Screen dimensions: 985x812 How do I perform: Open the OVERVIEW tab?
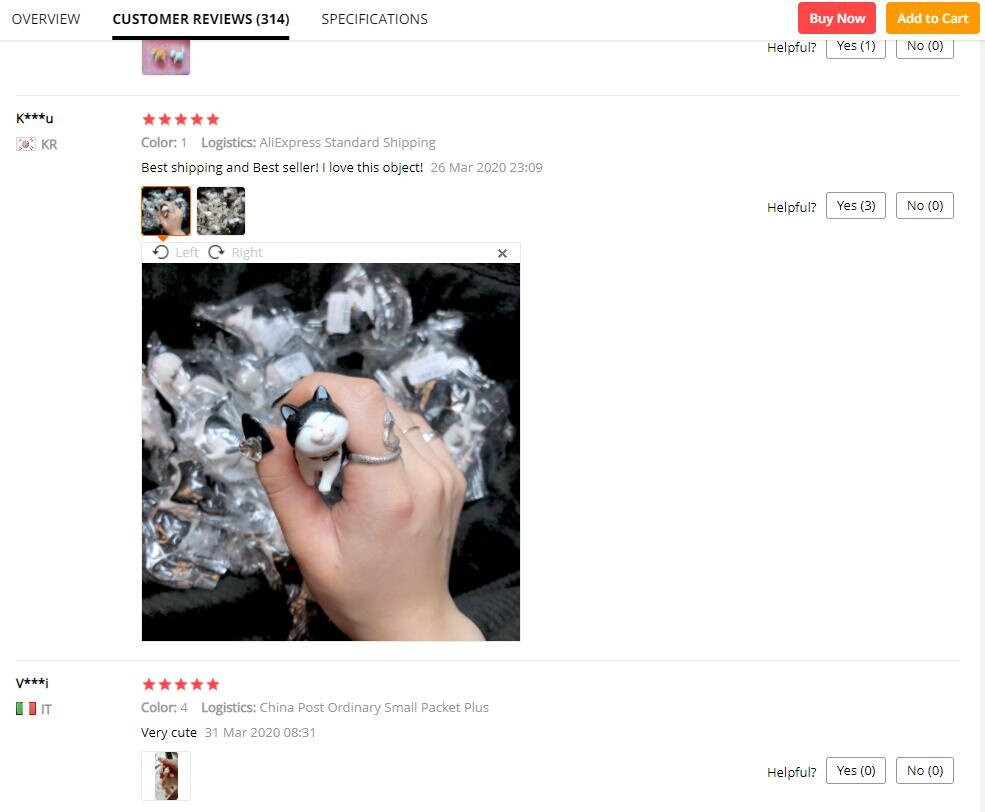coord(46,19)
